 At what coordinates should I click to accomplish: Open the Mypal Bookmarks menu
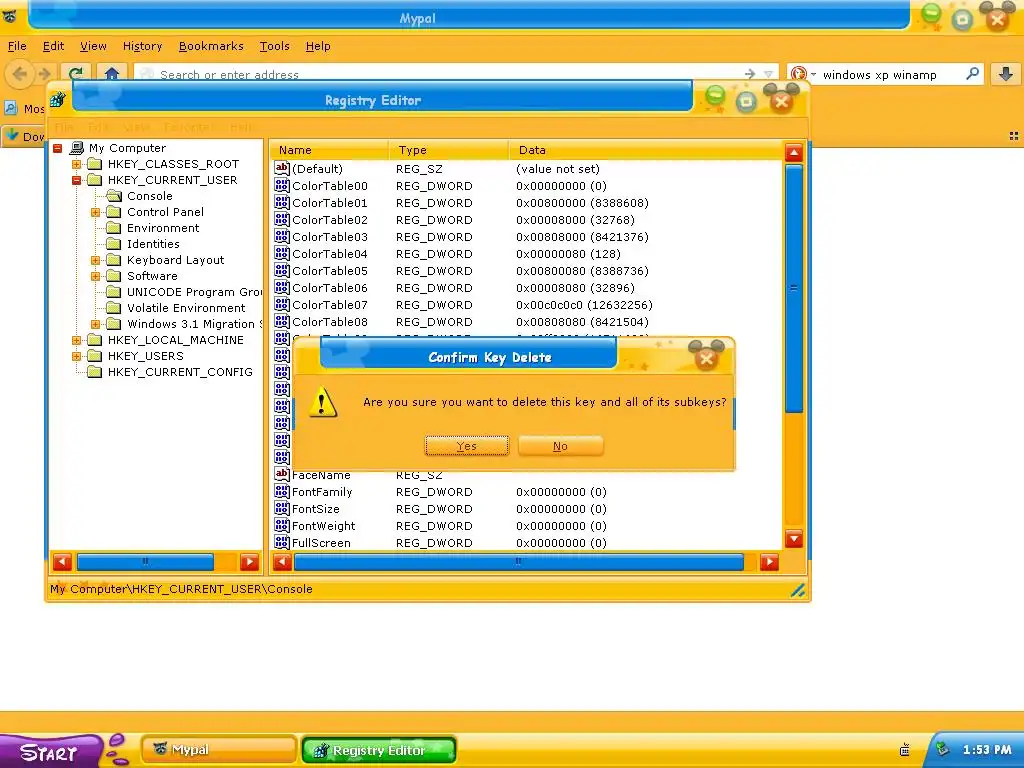pos(211,46)
